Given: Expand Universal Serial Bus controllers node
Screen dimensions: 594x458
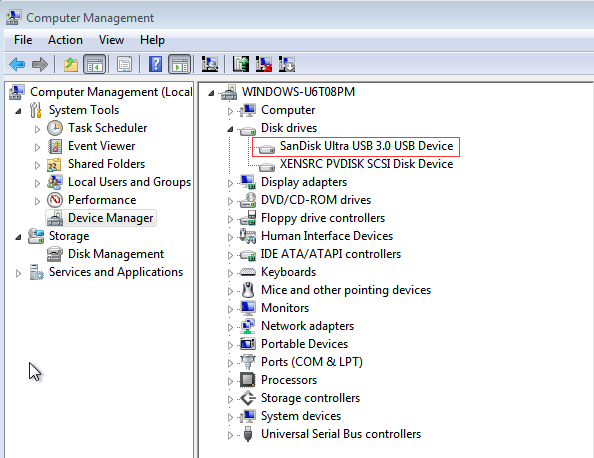Looking at the screenshot, I should [x=230, y=435].
